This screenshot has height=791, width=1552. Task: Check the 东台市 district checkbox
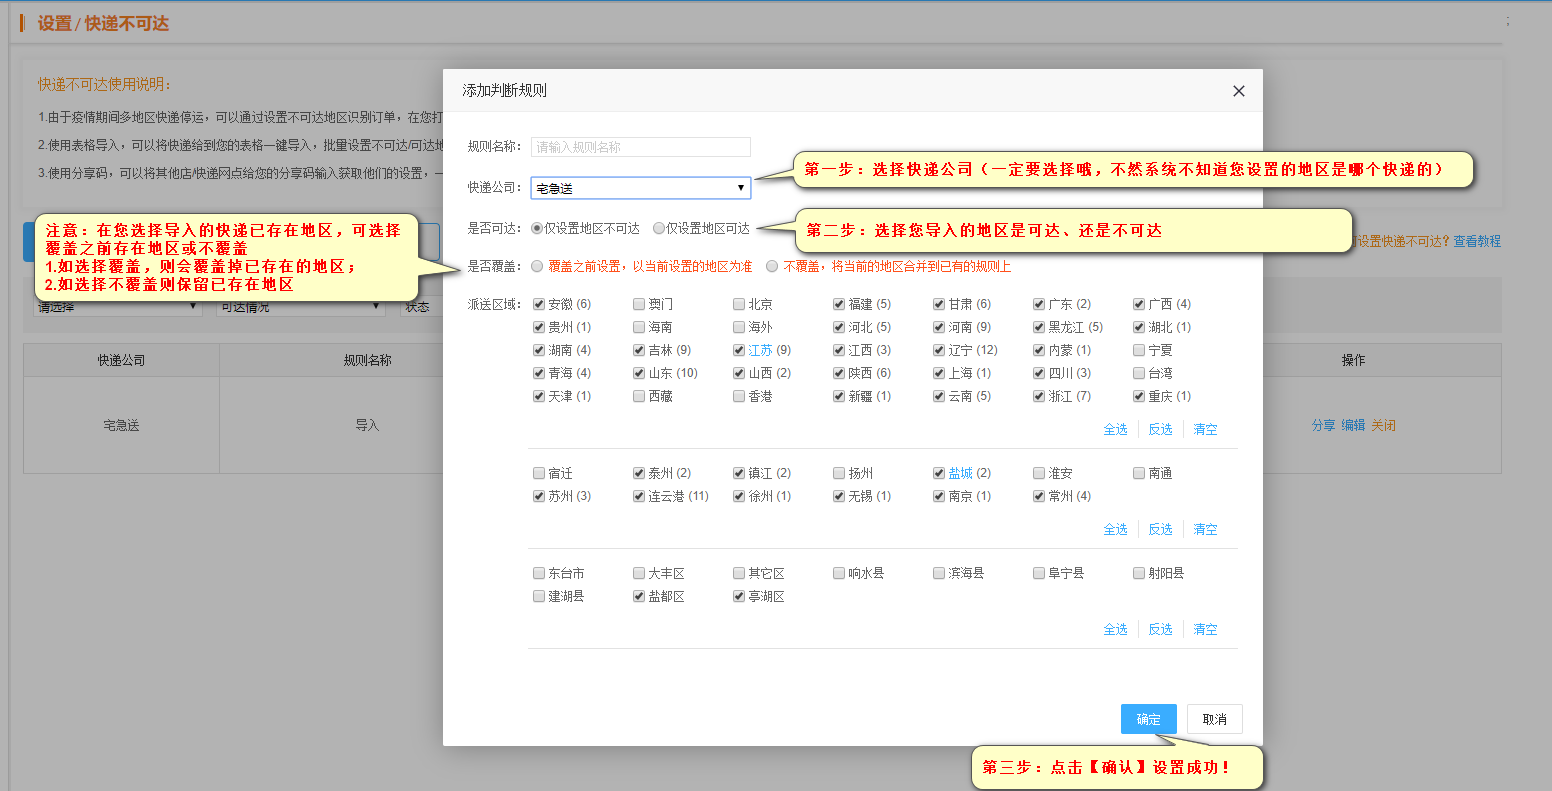pyautogui.click(x=540, y=573)
